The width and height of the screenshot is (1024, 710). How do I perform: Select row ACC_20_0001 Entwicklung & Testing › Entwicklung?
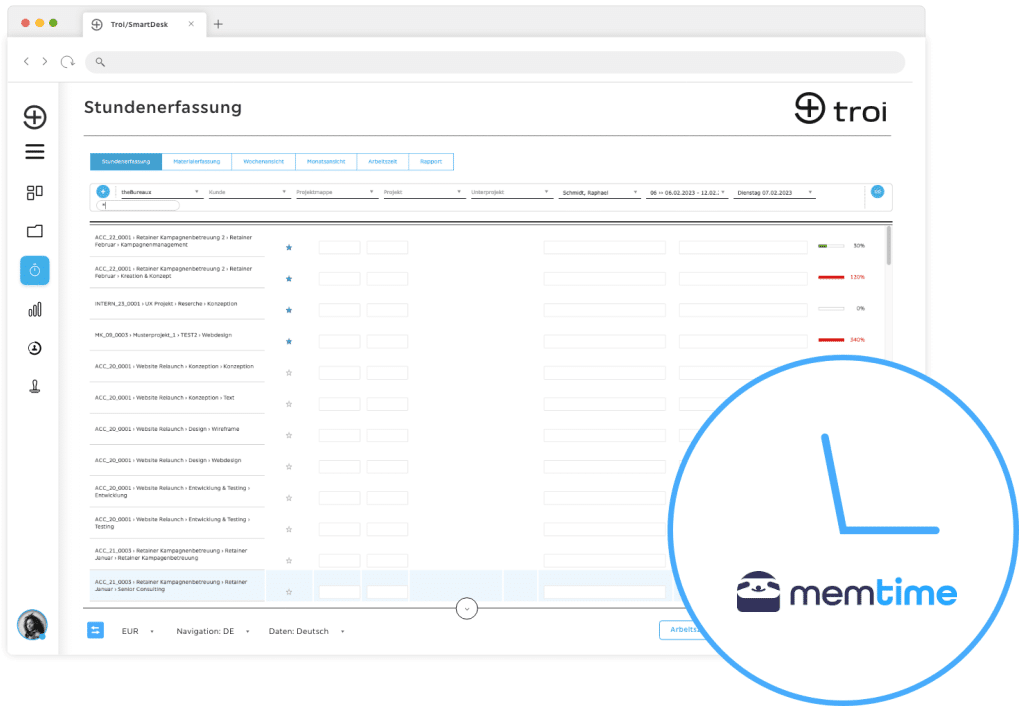[177, 491]
